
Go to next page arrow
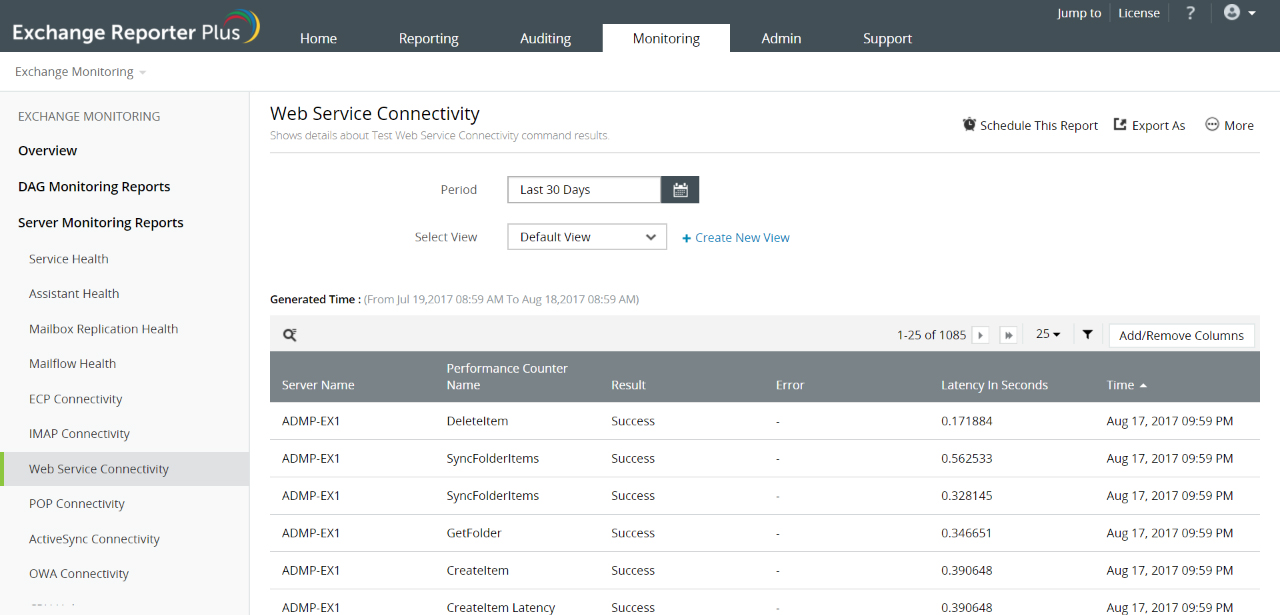click(x=981, y=335)
